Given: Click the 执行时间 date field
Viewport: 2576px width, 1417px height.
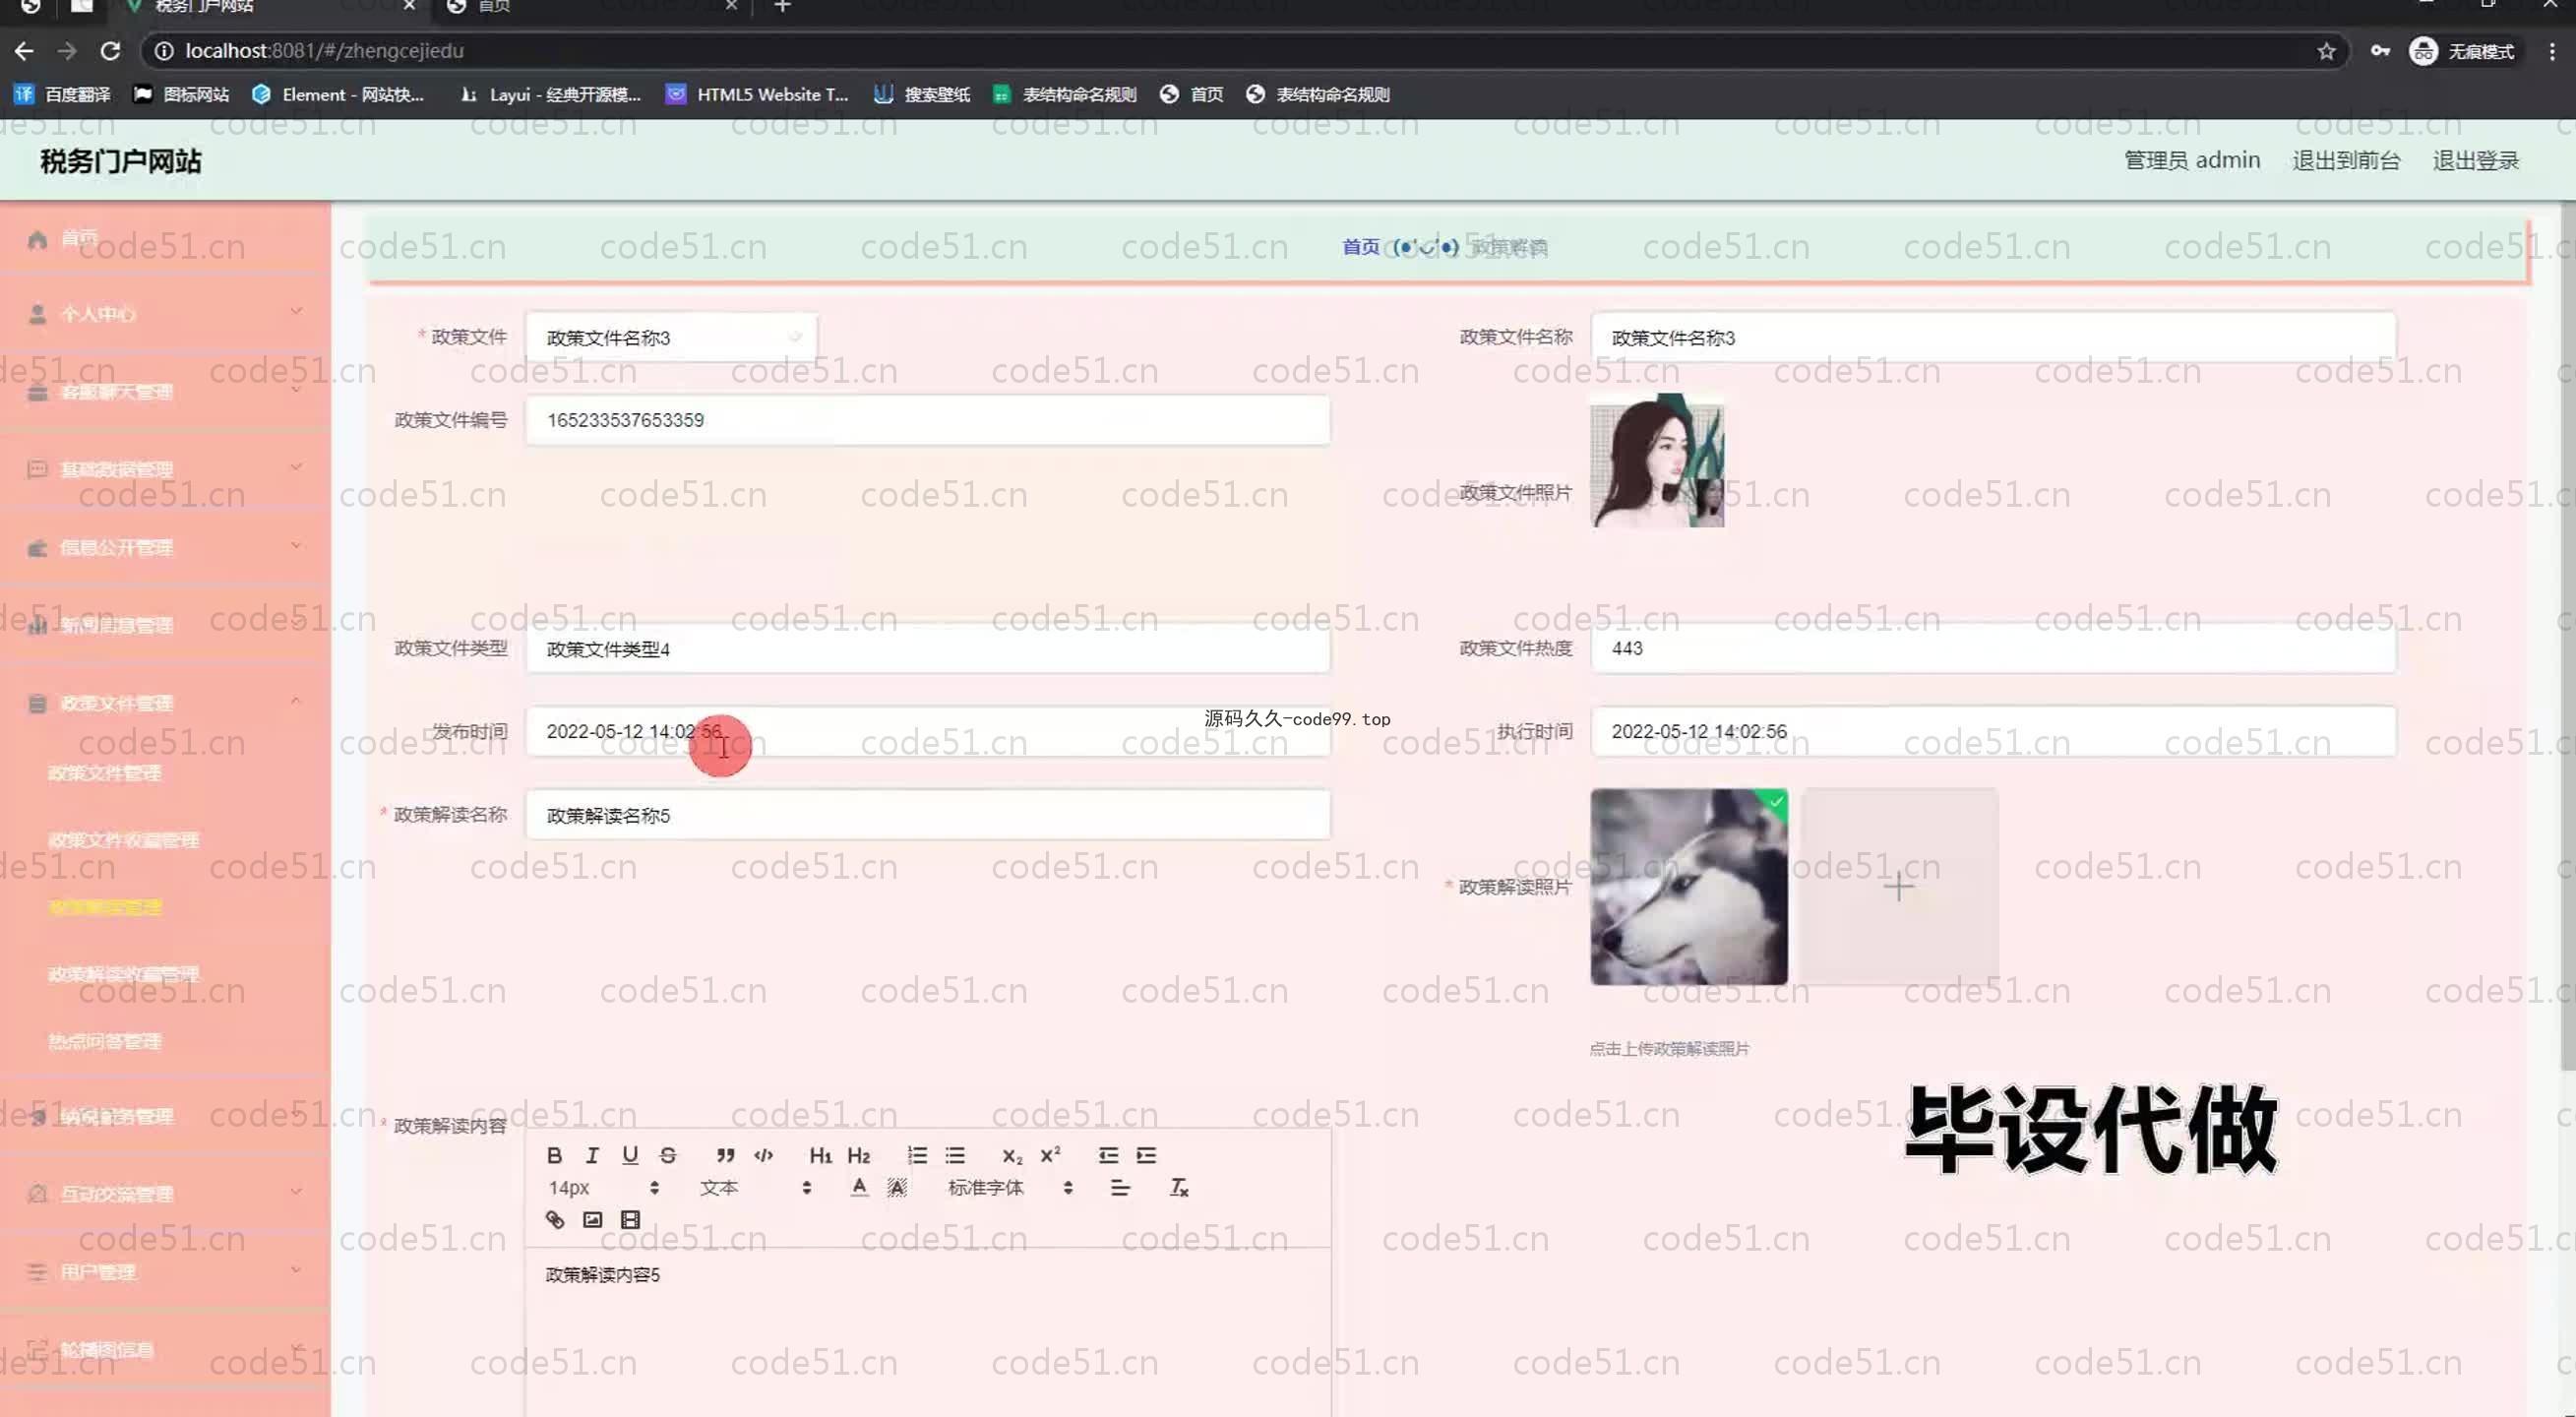Looking at the screenshot, I should point(1993,731).
